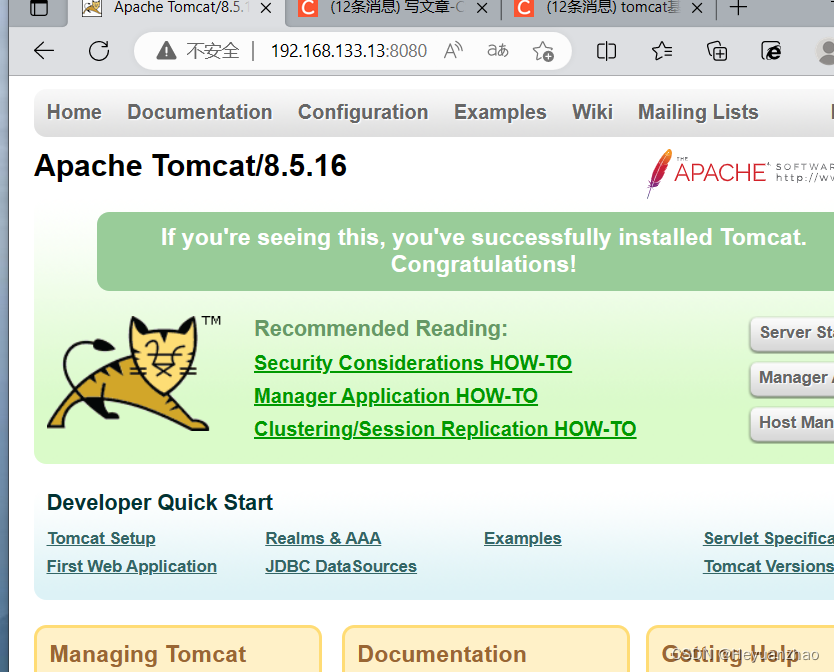Close the Apache Tomcat tab
Screen dimensions: 834x672
[265, 8]
